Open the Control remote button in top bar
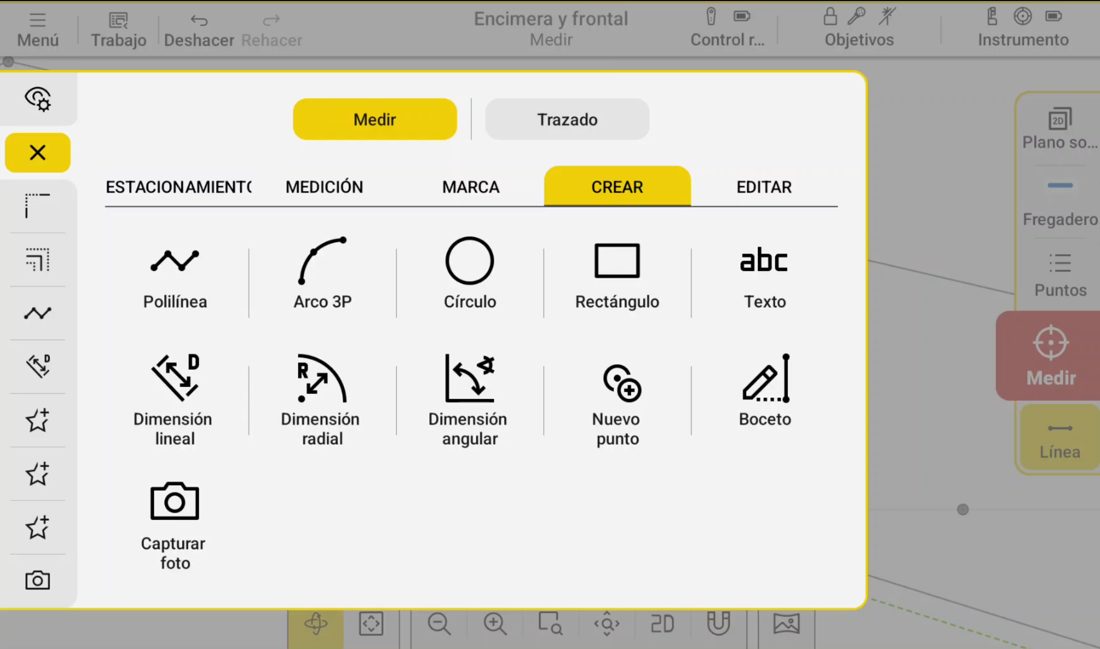Image resolution: width=1100 pixels, height=649 pixels. click(727, 28)
